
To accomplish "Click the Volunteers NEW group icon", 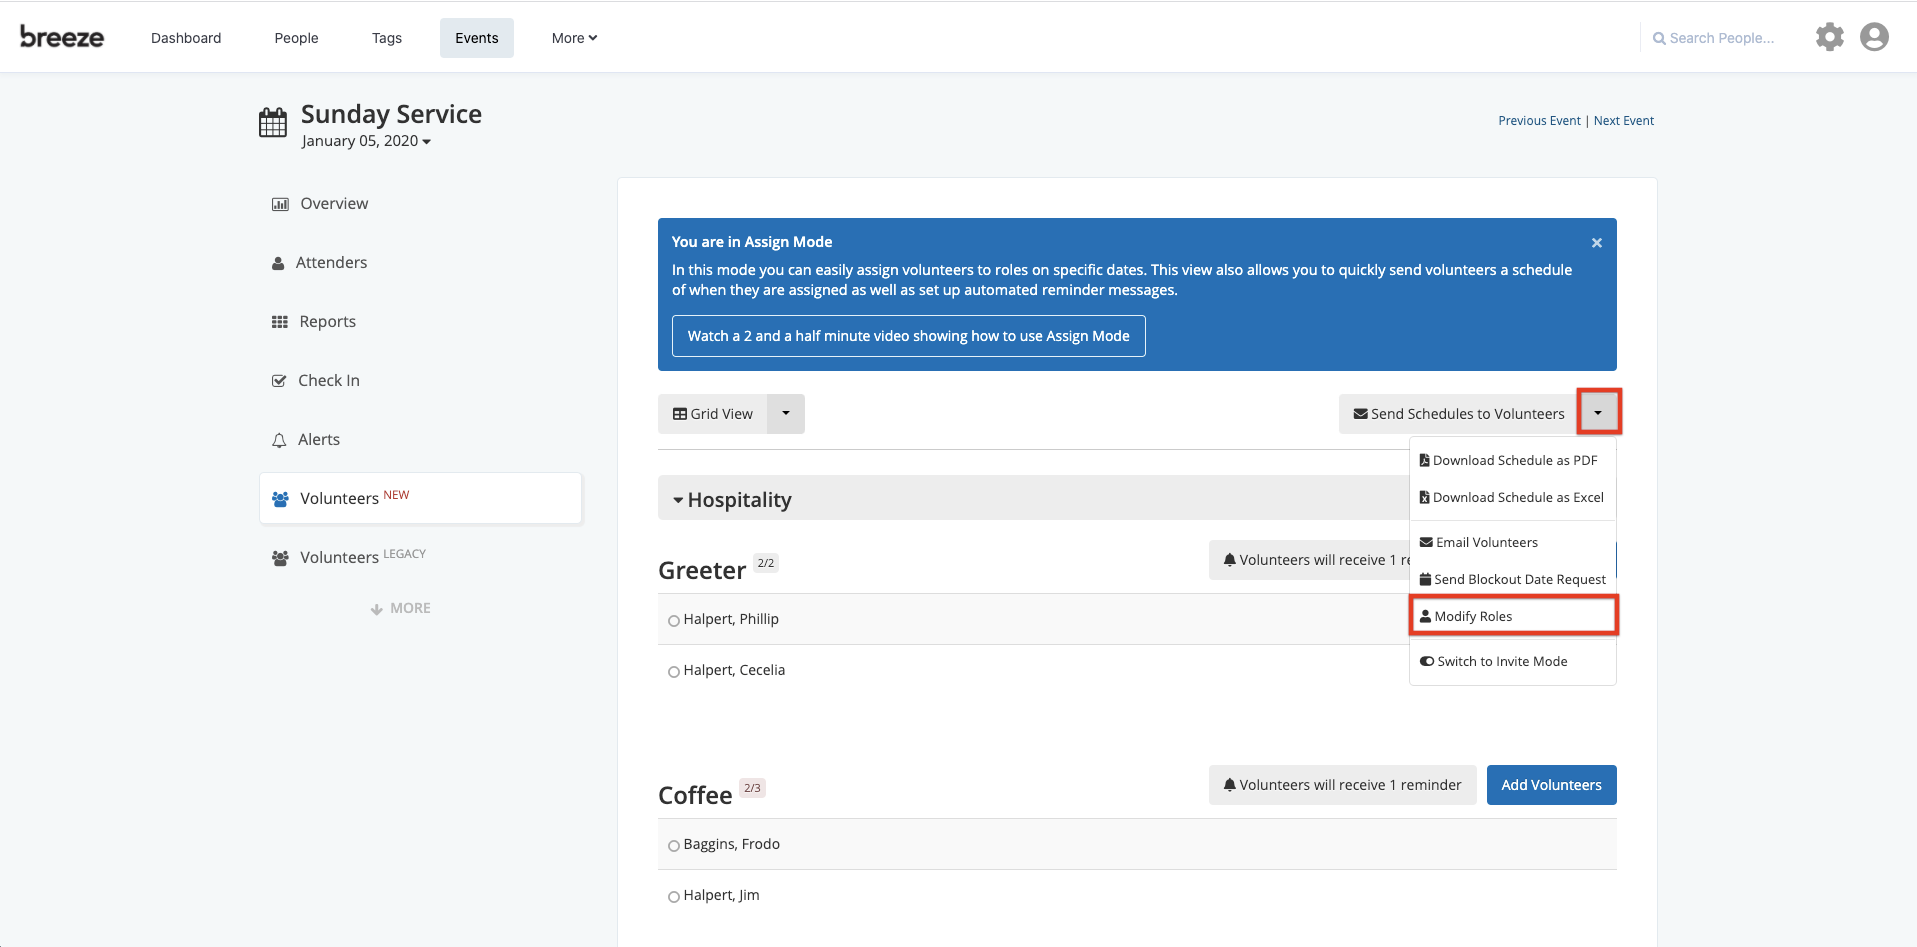I will (x=280, y=499).
